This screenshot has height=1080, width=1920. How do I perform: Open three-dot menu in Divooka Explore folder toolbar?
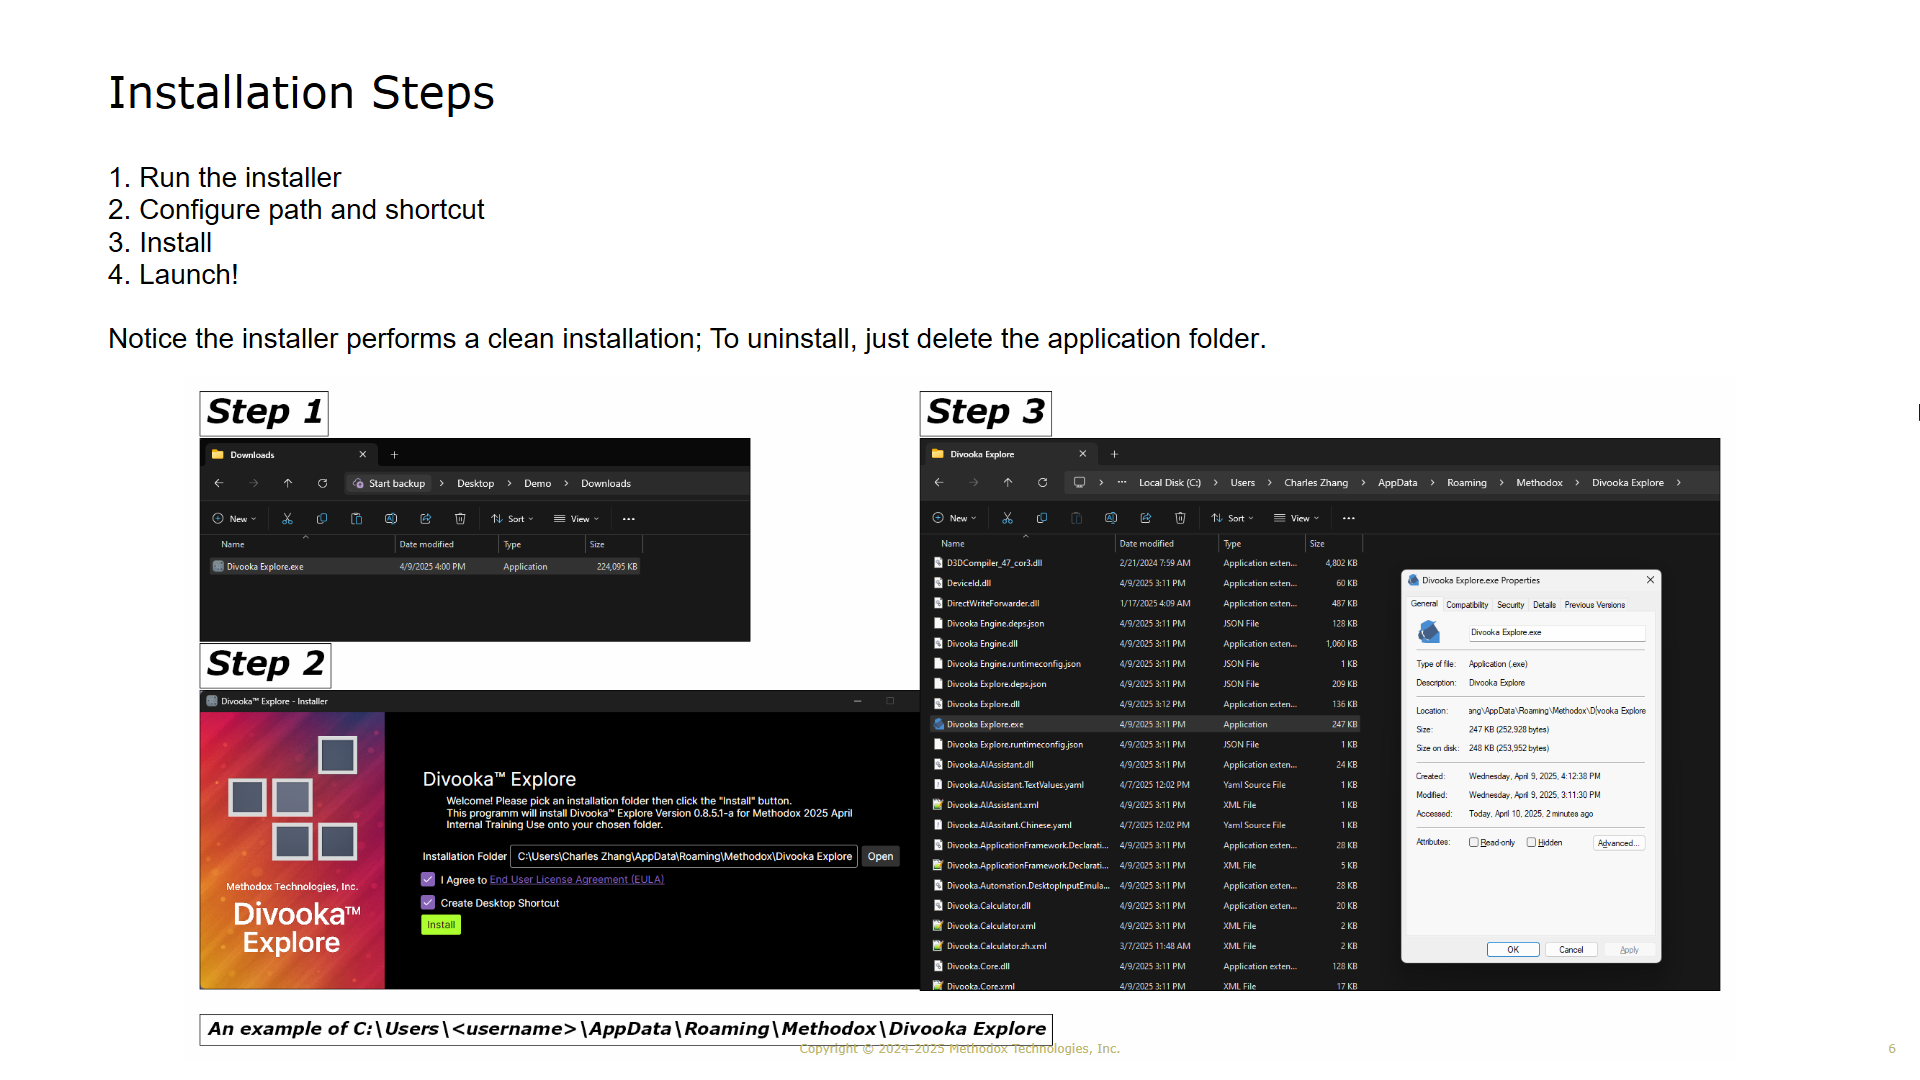[x=1348, y=518]
